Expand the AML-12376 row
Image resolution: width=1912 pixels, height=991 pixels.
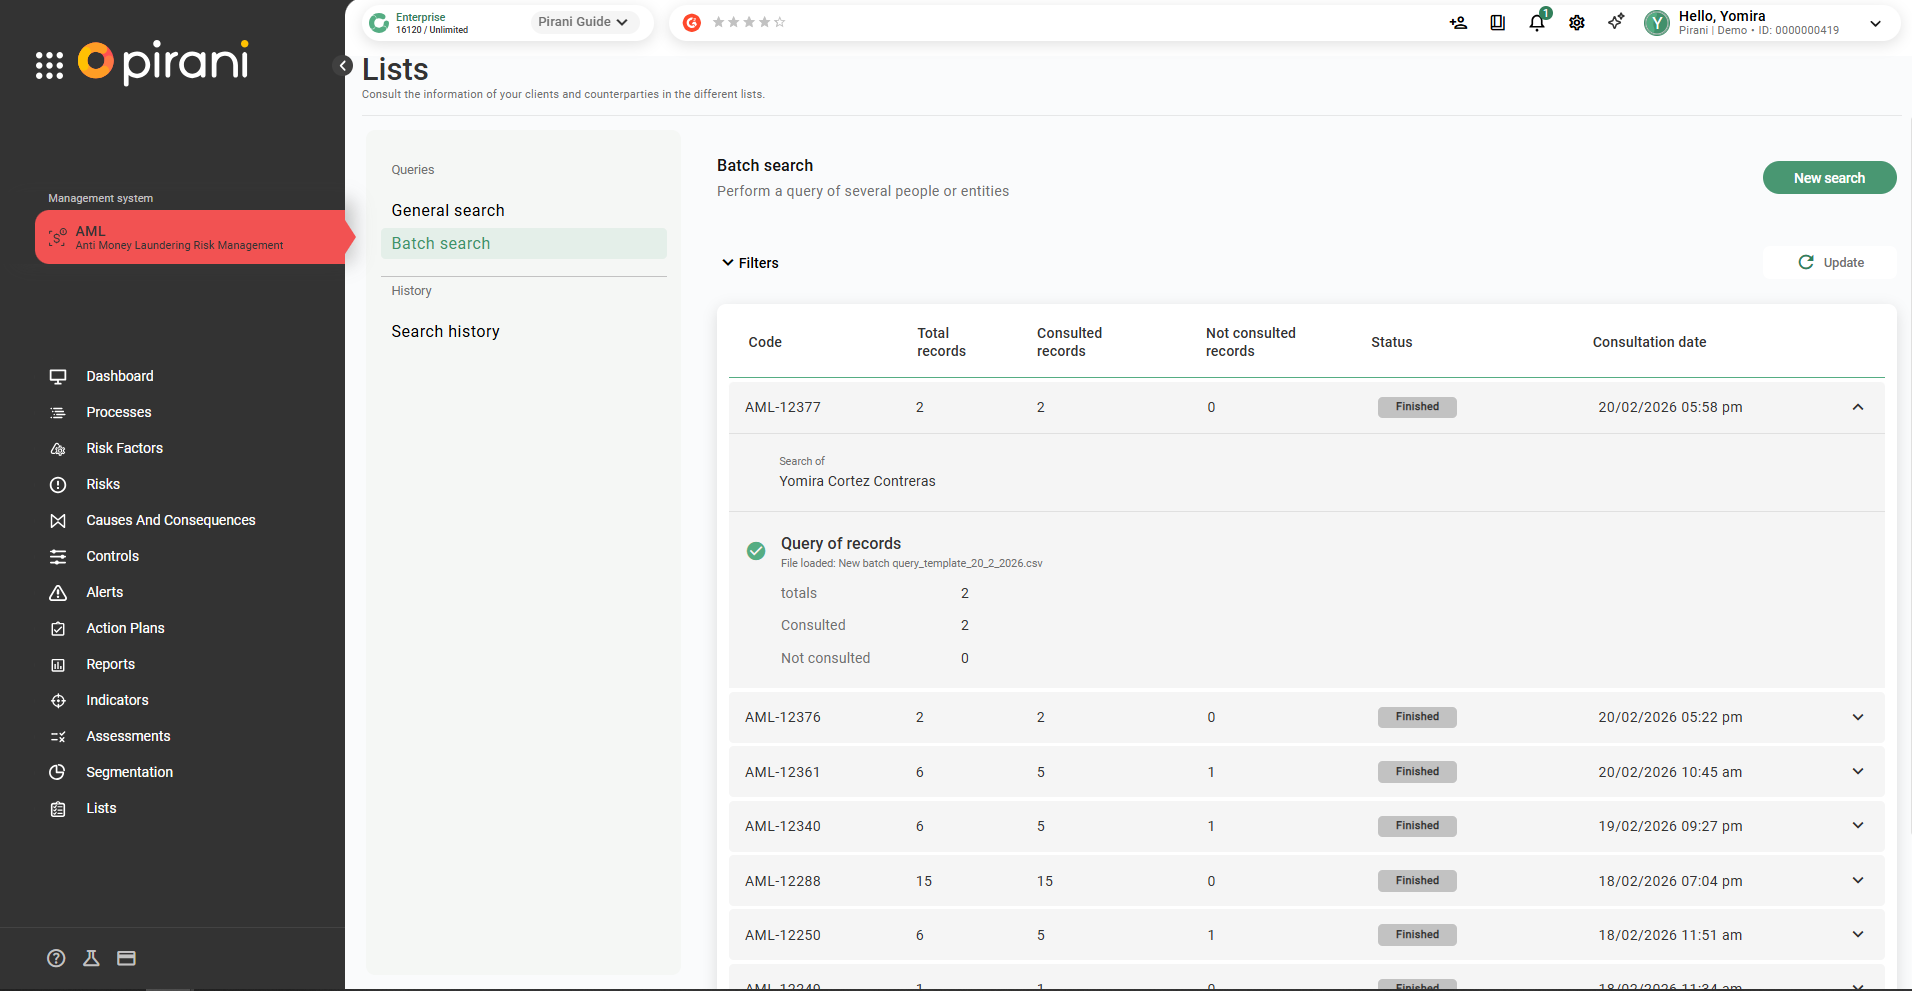point(1857,717)
